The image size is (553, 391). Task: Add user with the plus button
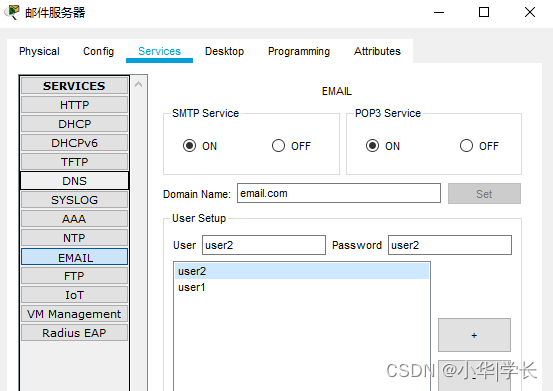tap(474, 335)
